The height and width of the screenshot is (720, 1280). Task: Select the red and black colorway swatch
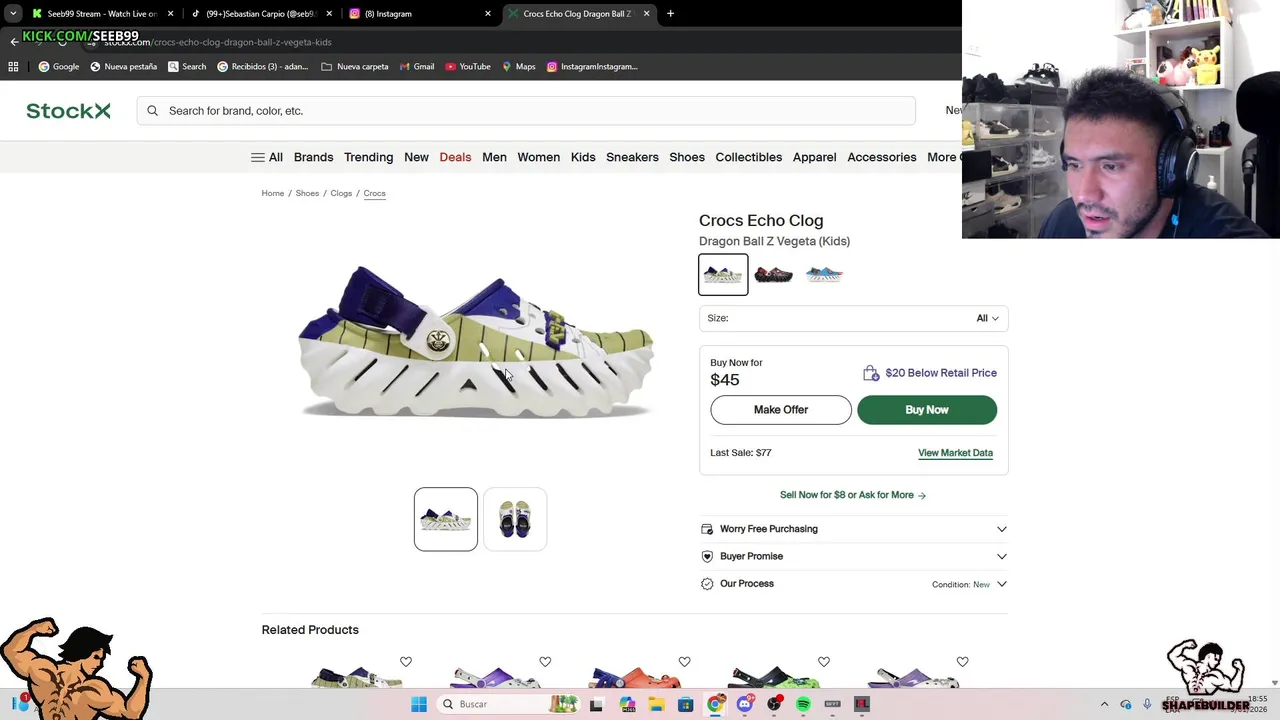pos(773,274)
